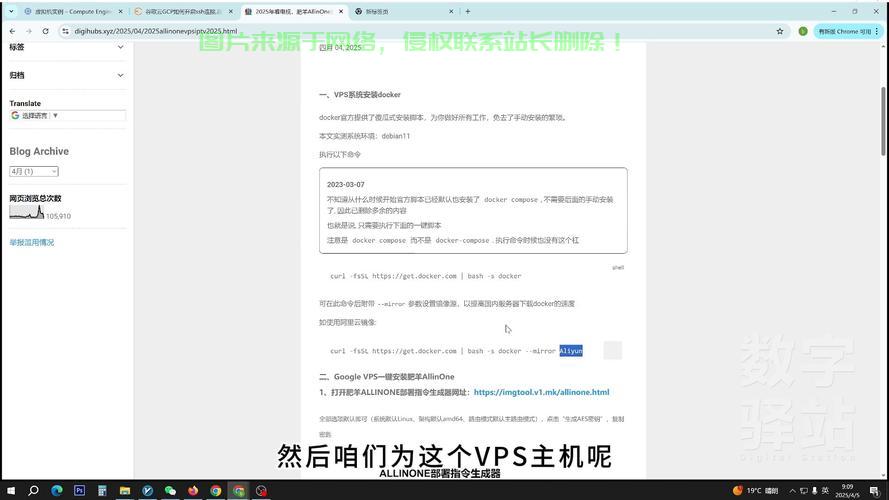889x500 pixels.
Task: Click the highlighted Aliyun text
Action: tap(571, 351)
